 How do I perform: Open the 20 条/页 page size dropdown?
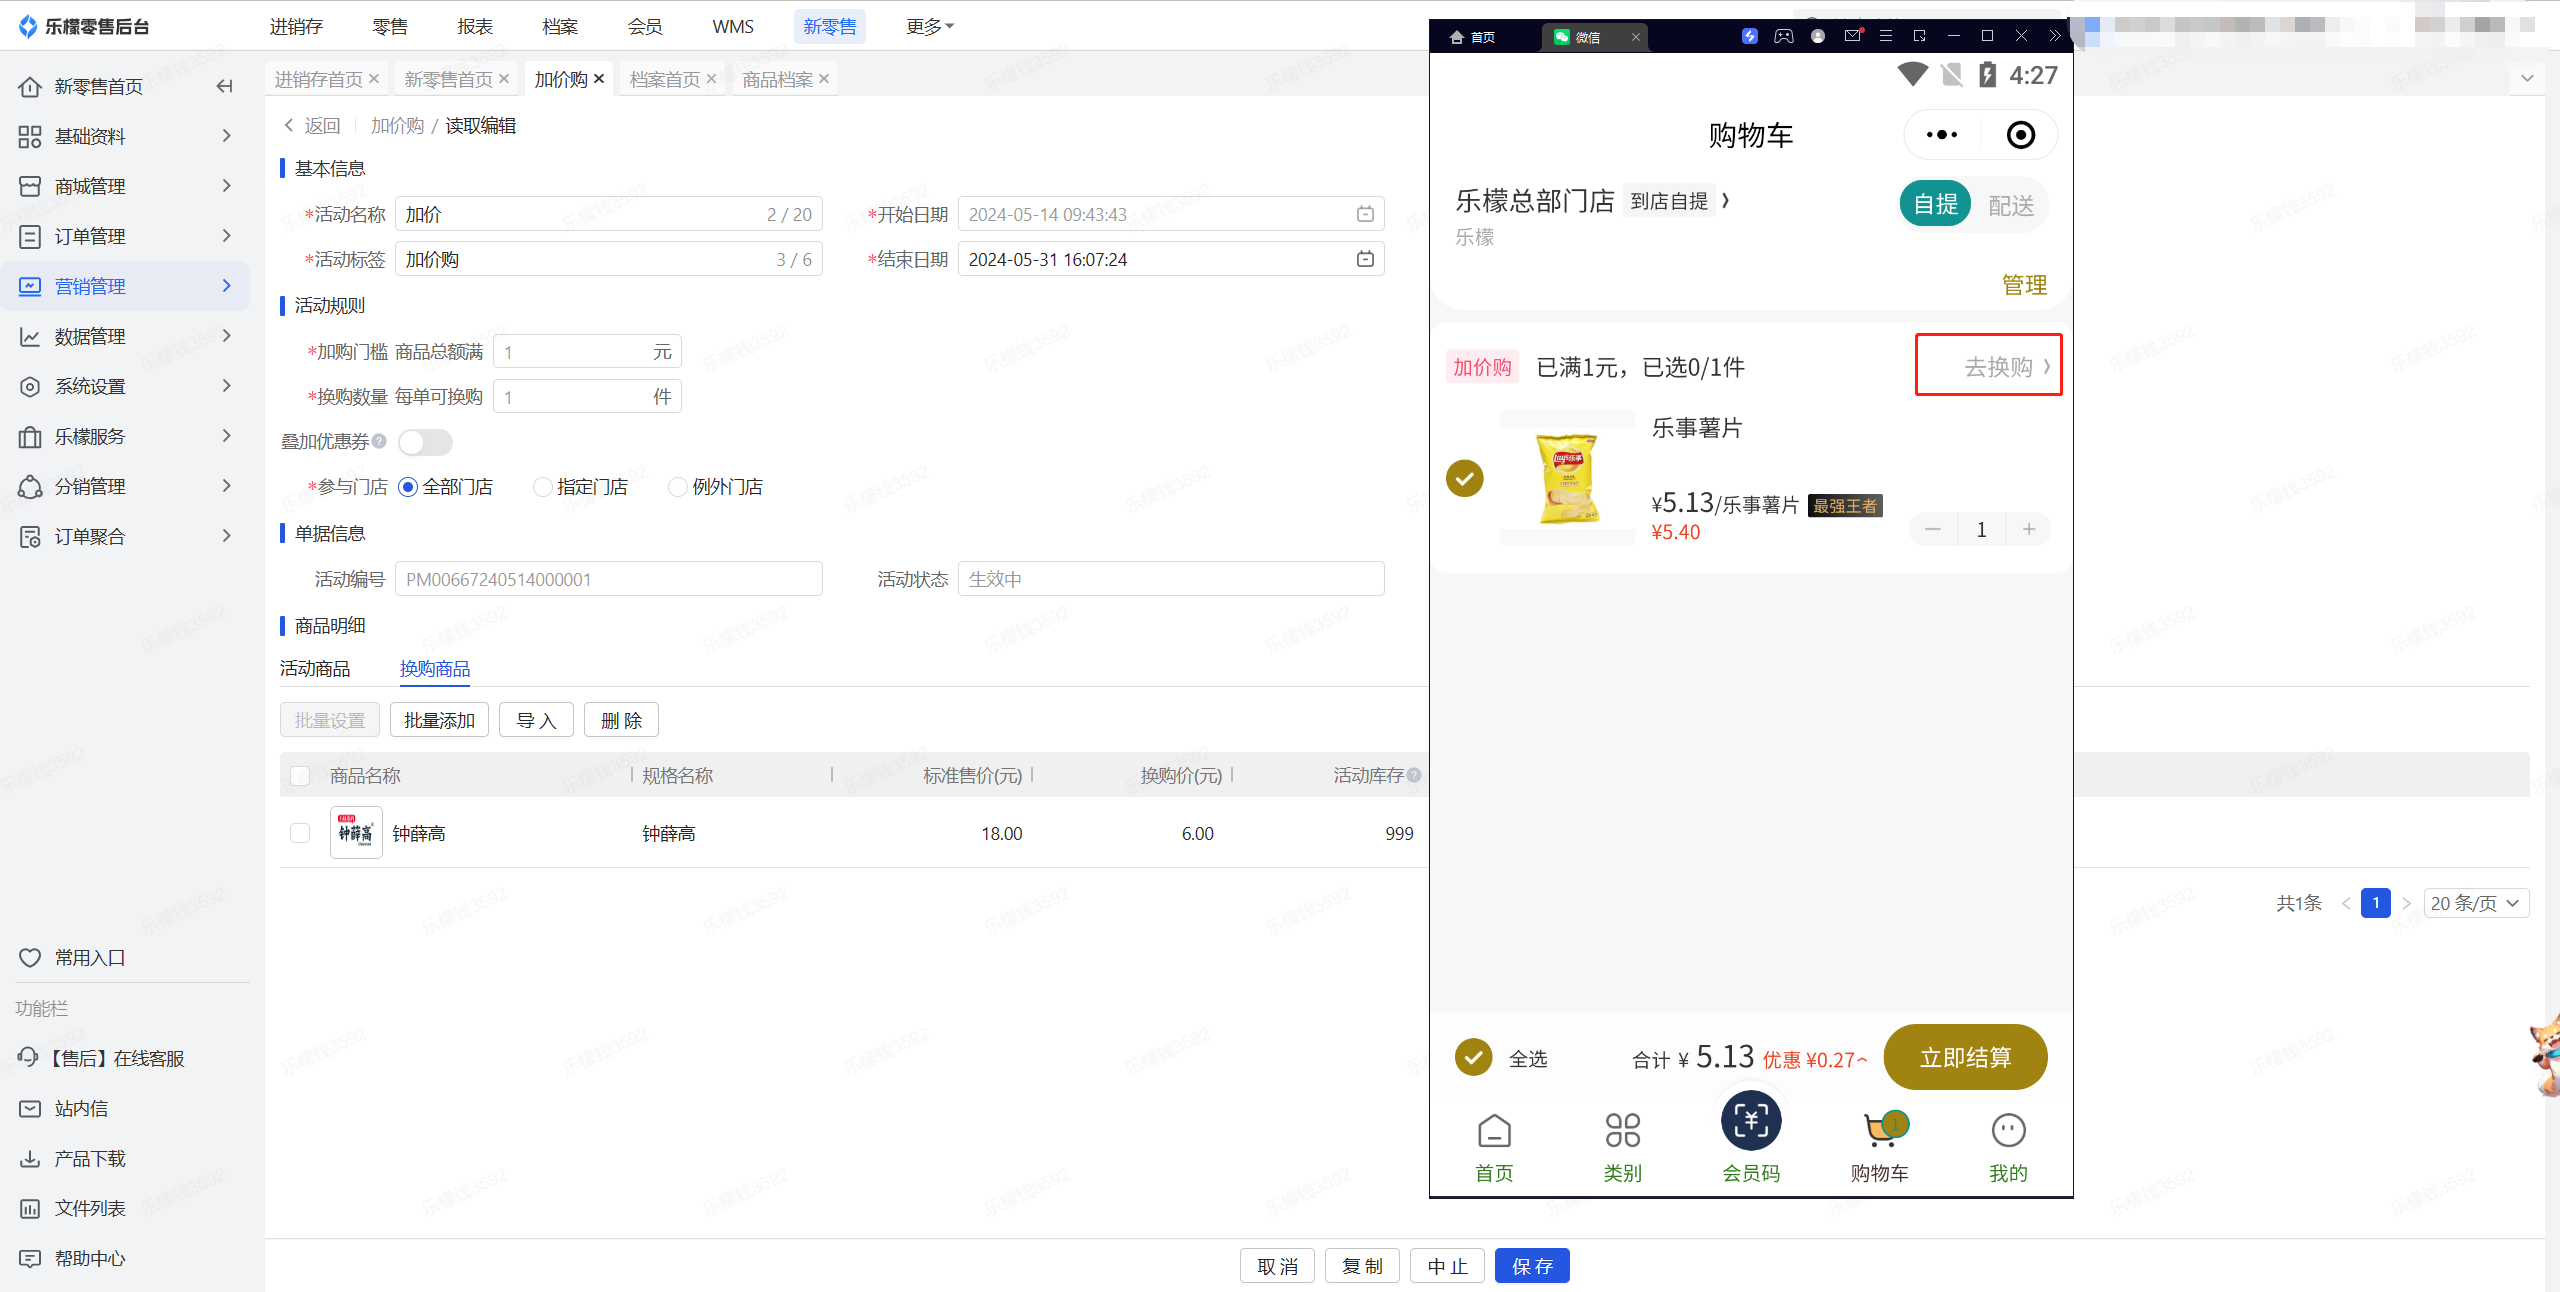pos(2476,903)
